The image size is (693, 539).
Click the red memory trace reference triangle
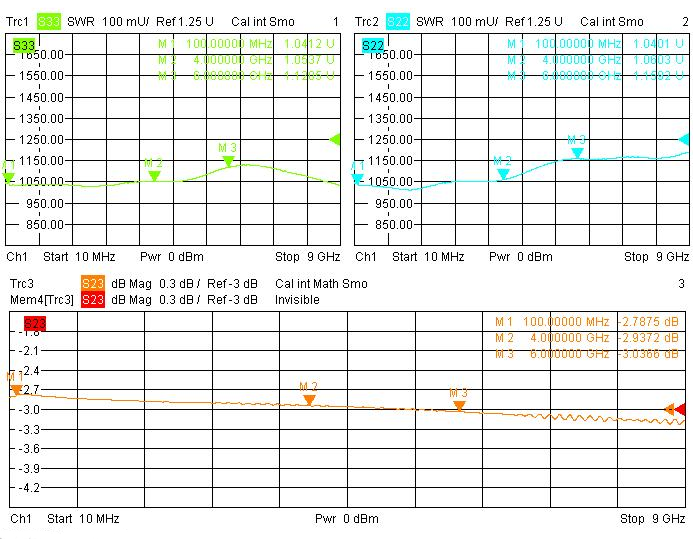tap(681, 409)
